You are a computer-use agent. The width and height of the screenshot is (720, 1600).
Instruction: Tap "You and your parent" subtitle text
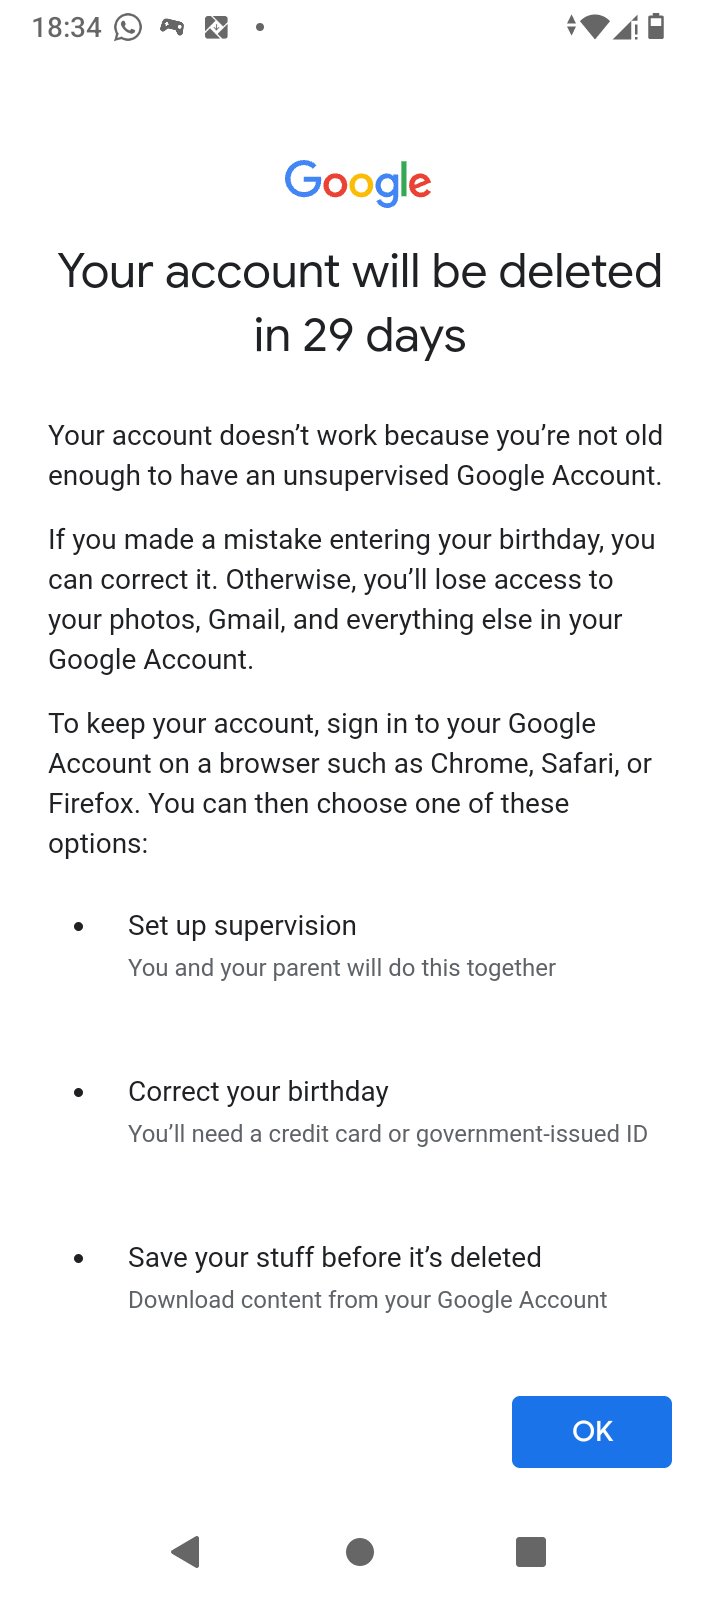pos(341,968)
